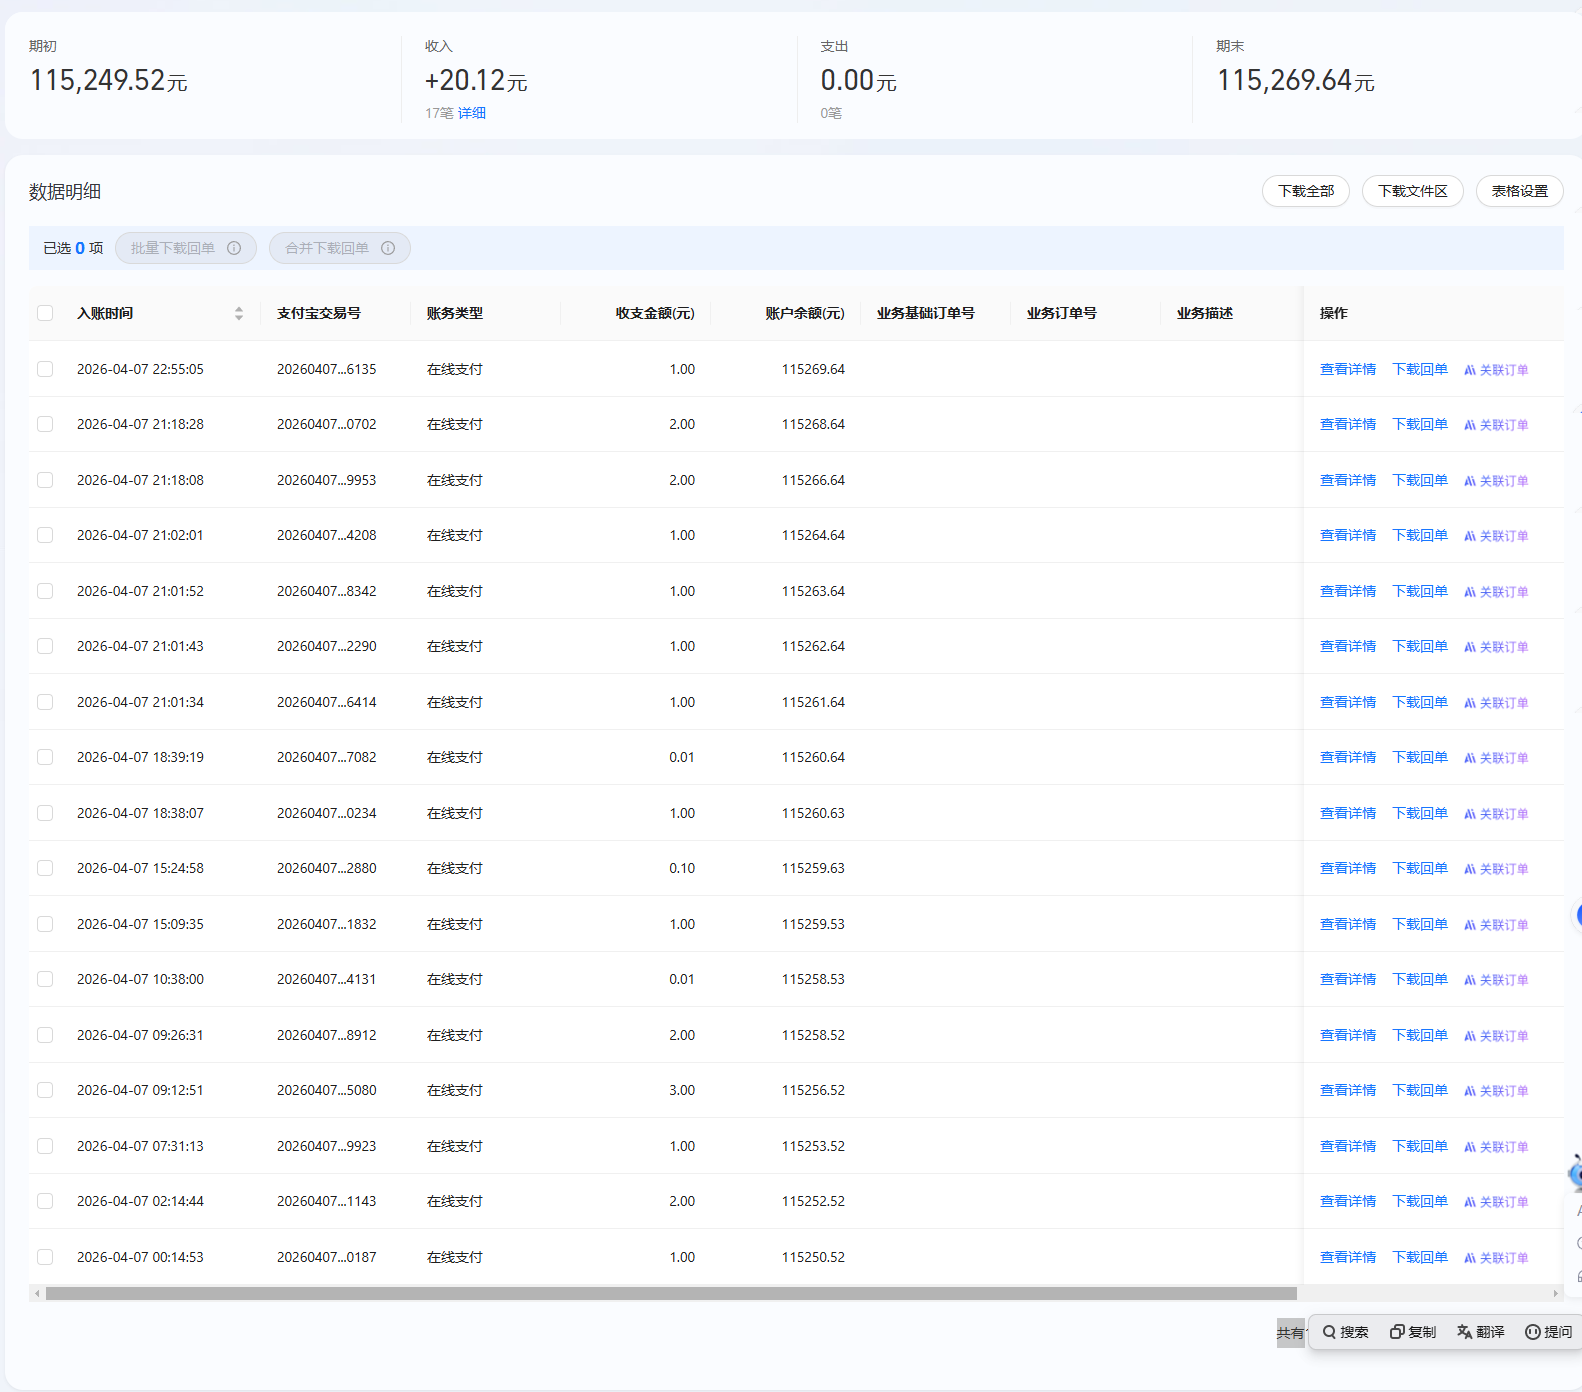Toggle the select-all checkbox in table header
This screenshot has height=1392, width=1582.
pos(45,313)
